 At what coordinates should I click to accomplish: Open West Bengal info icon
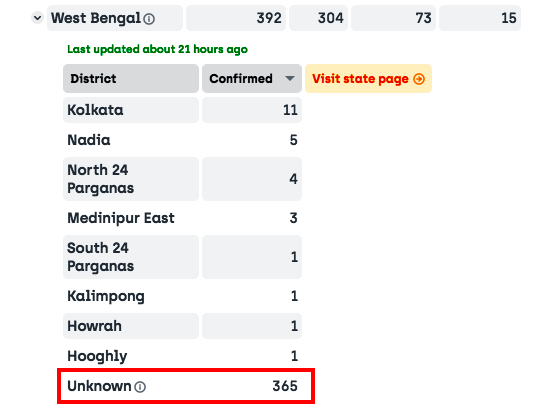point(149,19)
